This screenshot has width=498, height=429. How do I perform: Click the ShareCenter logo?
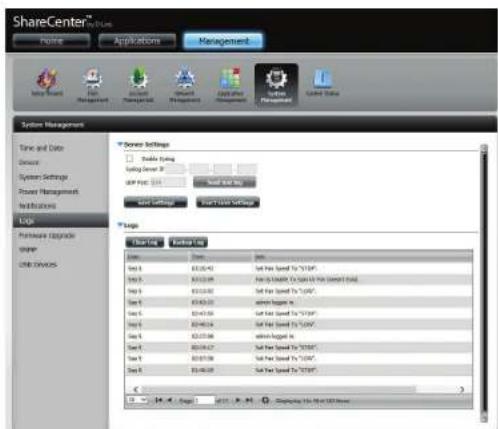tap(62, 22)
